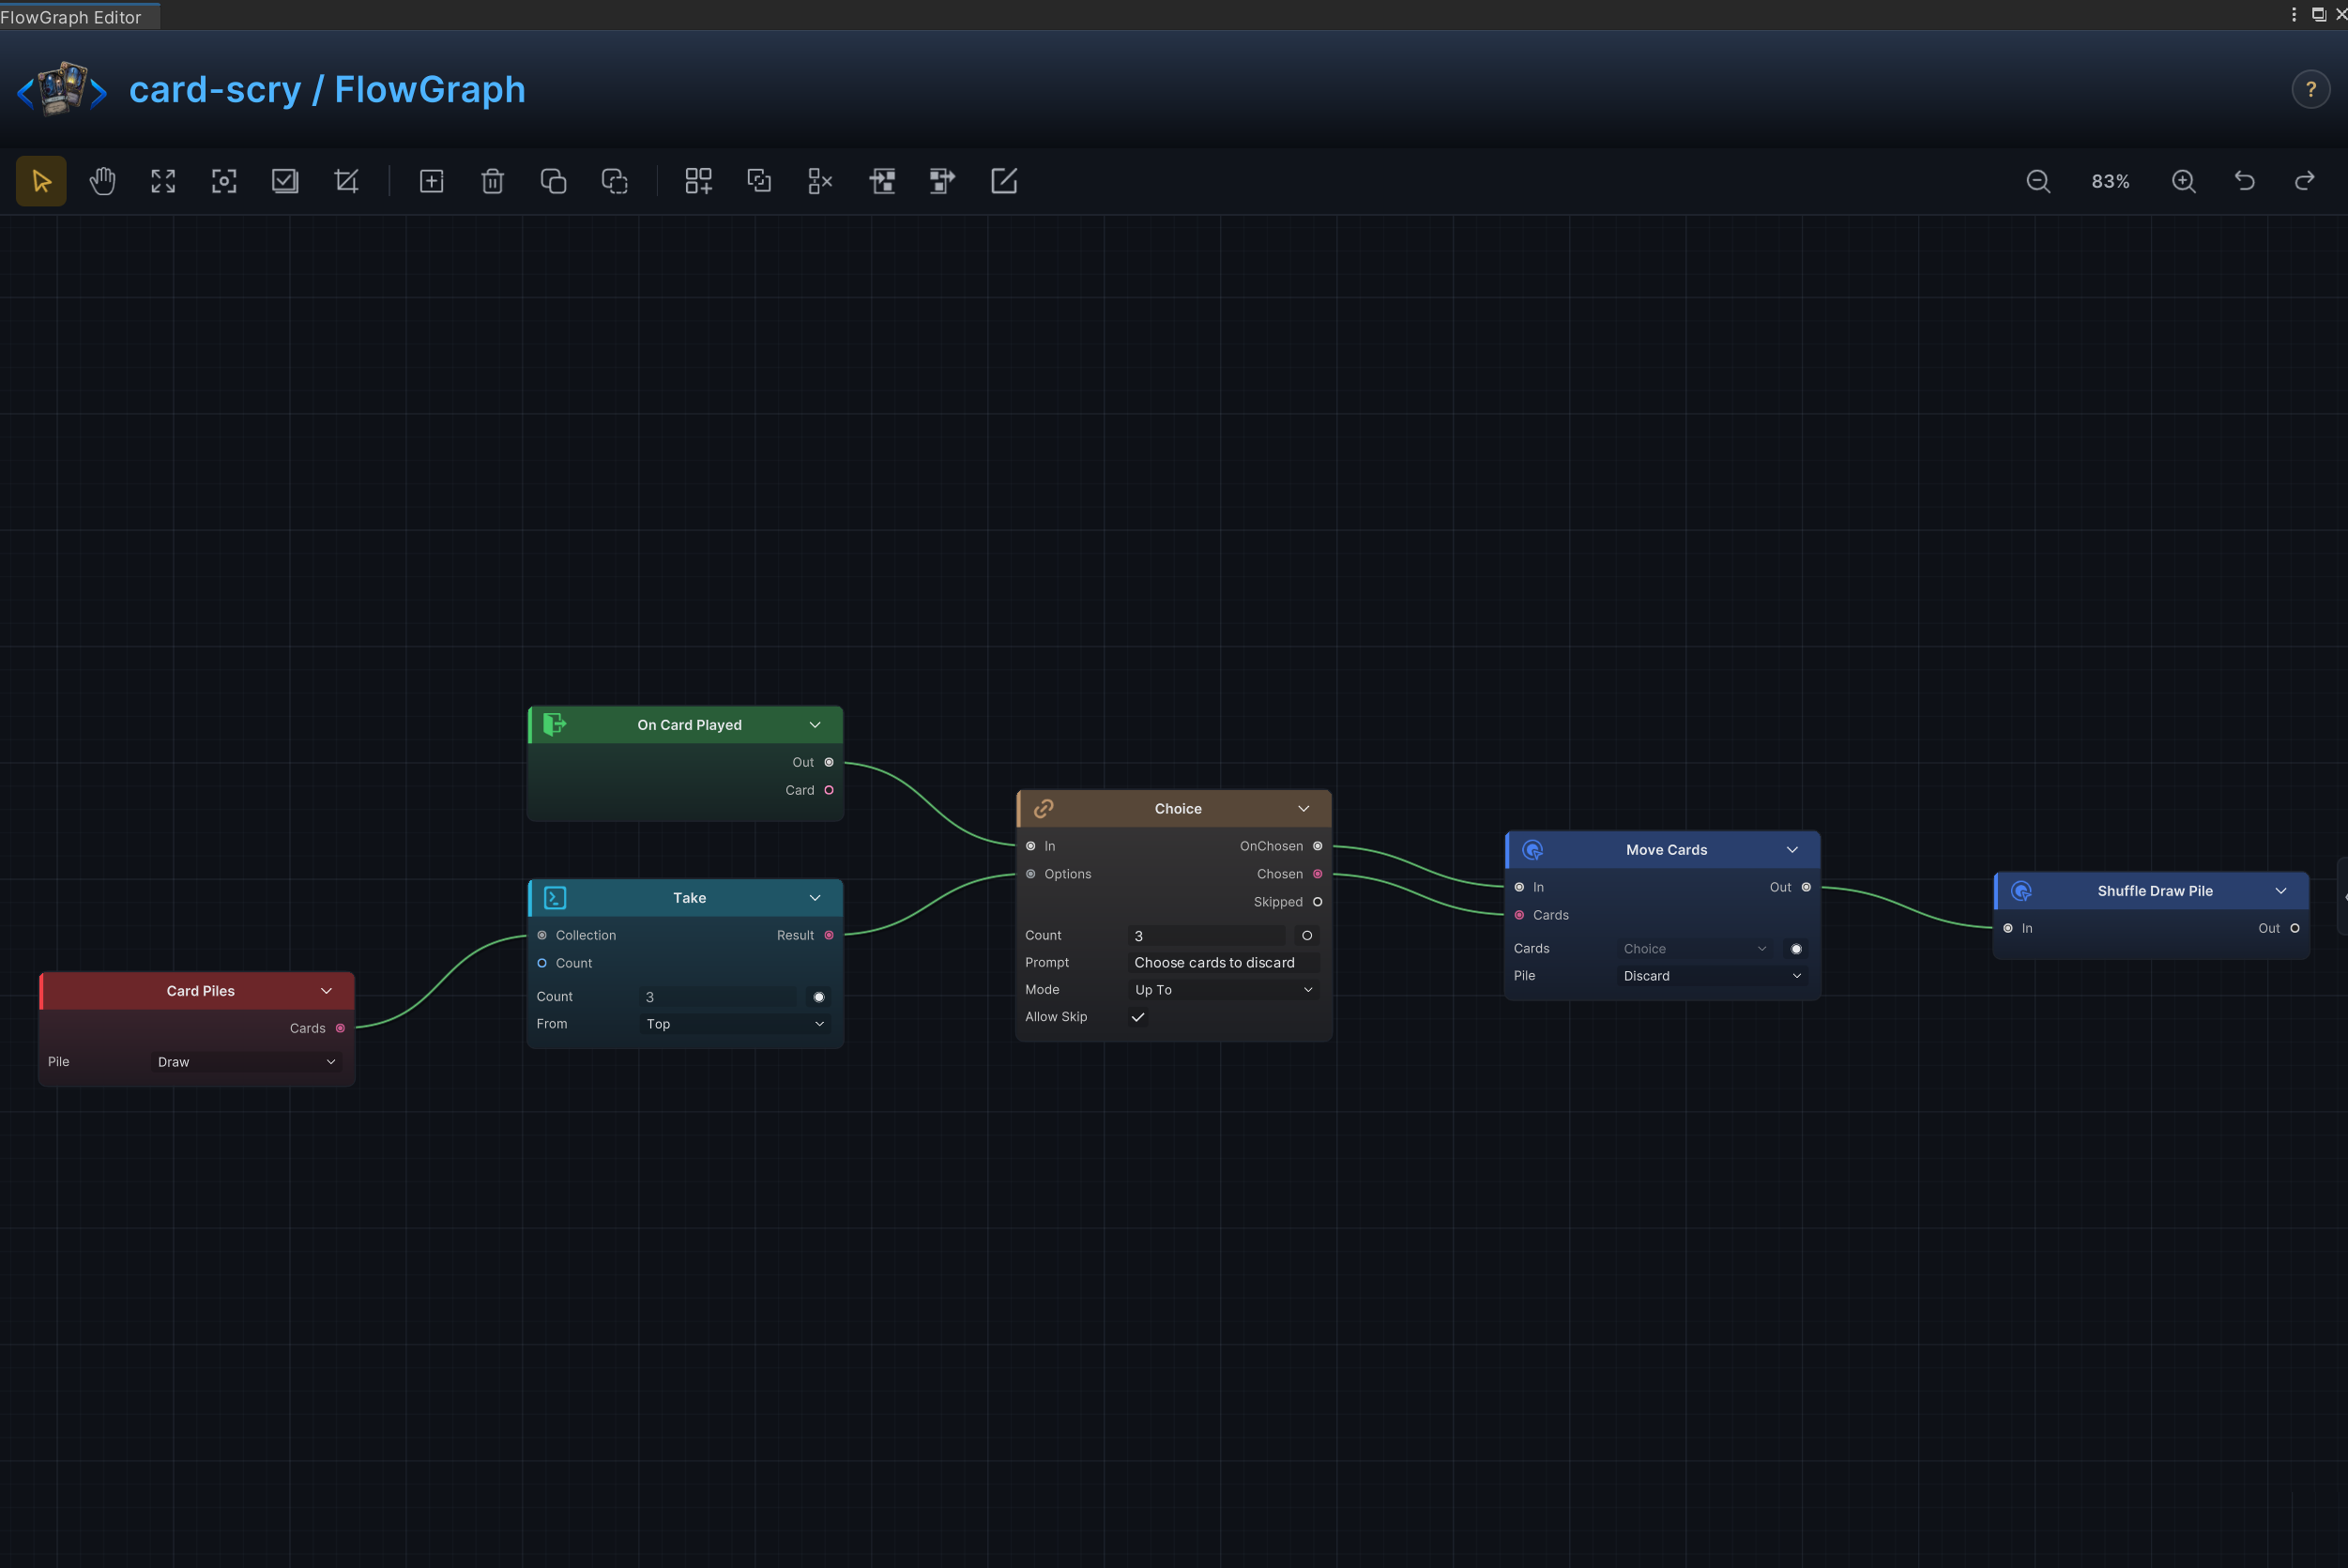Click the focus selection frame icon
This screenshot has height=1568, width=2348.
click(224, 181)
